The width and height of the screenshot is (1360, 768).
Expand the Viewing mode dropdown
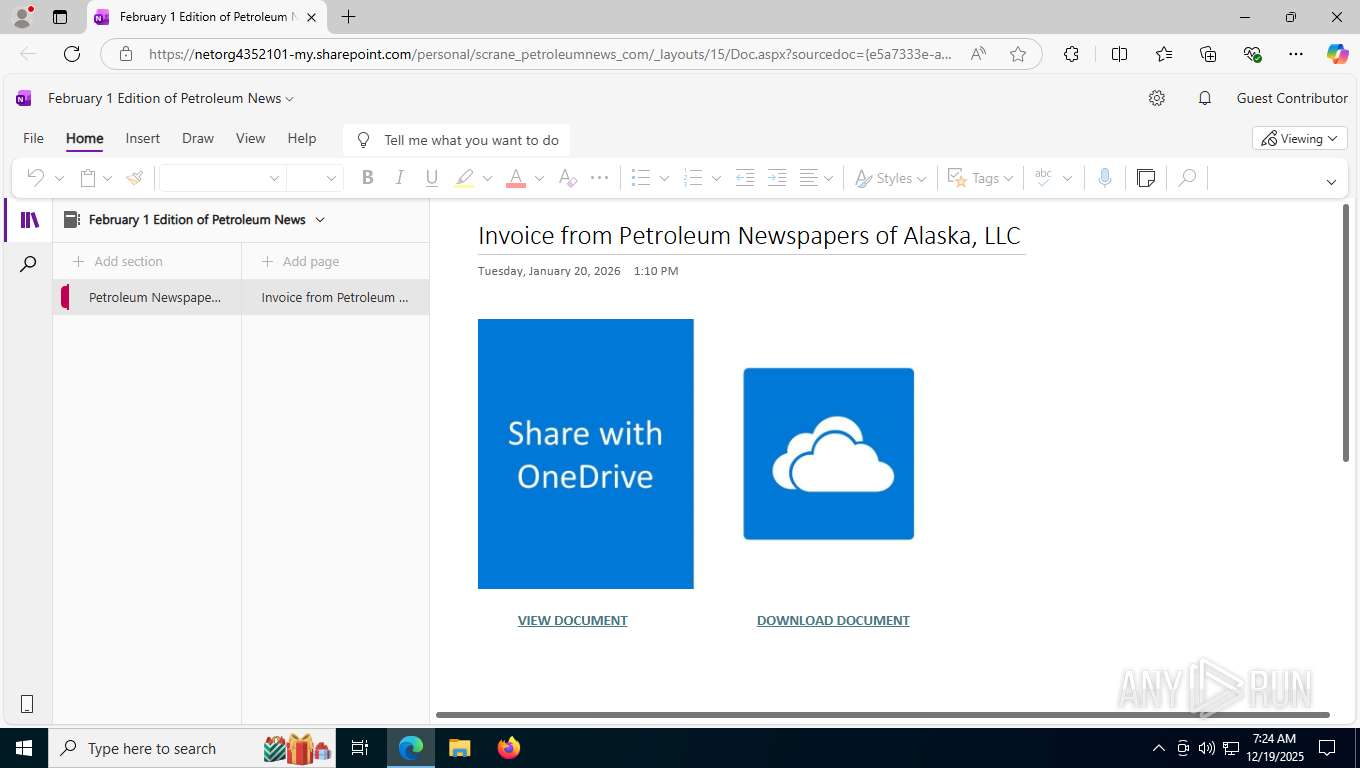pyautogui.click(x=1300, y=138)
